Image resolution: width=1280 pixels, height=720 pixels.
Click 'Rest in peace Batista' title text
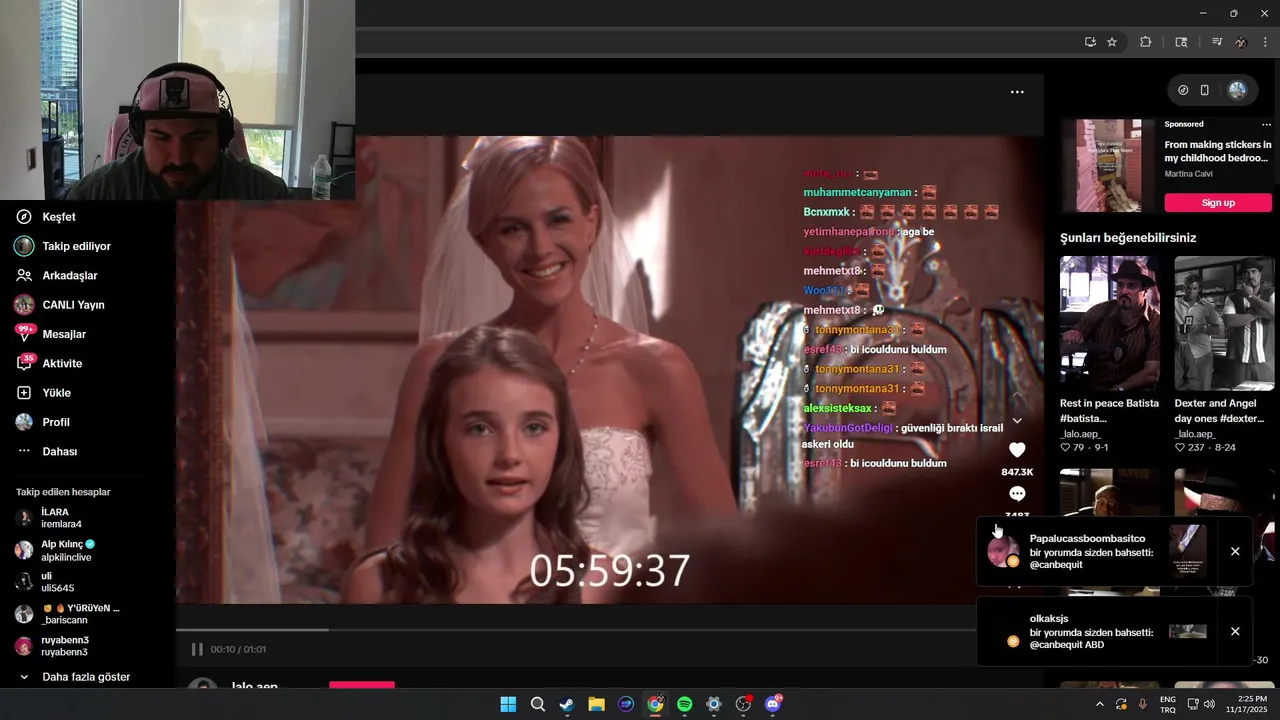click(x=1109, y=411)
